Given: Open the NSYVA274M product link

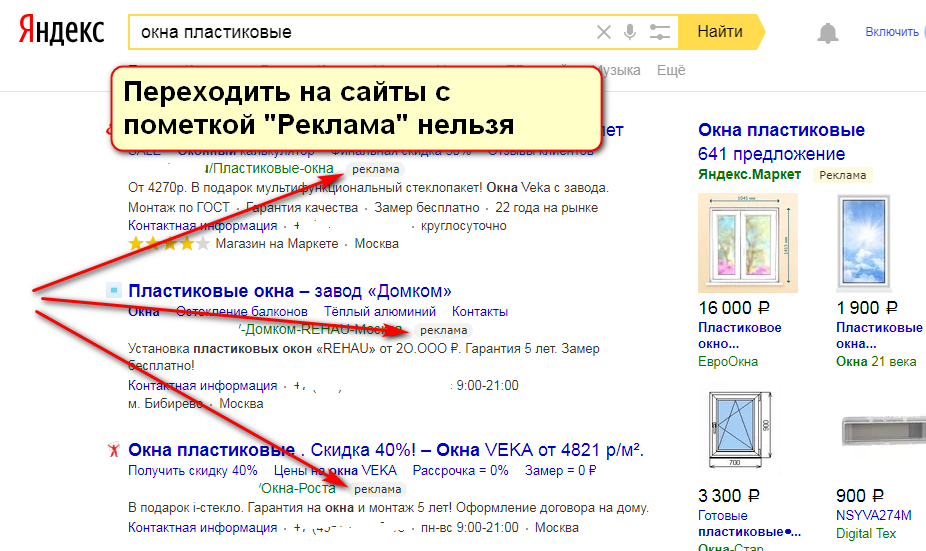Looking at the screenshot, I should tap(873, 515).
